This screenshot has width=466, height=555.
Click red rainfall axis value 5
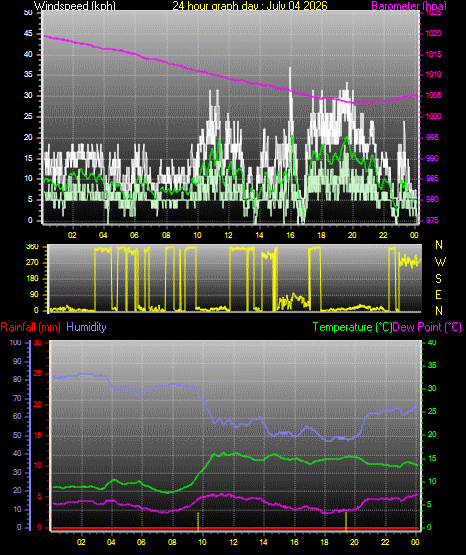coord(39,497)
